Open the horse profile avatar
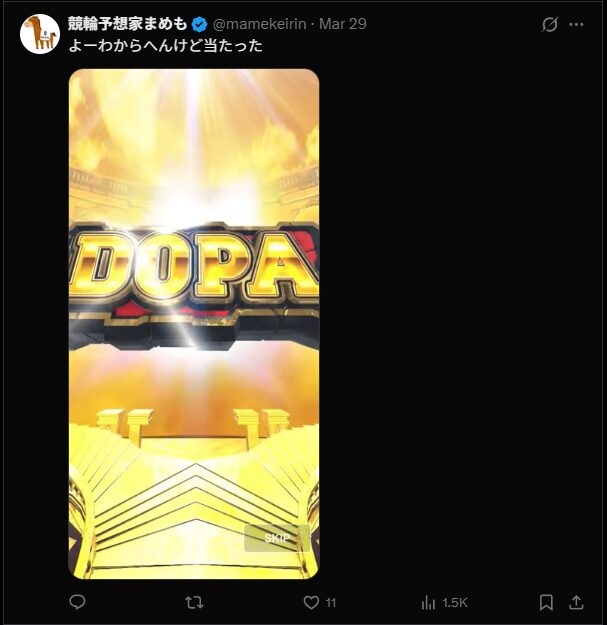 tap(40, 34)
